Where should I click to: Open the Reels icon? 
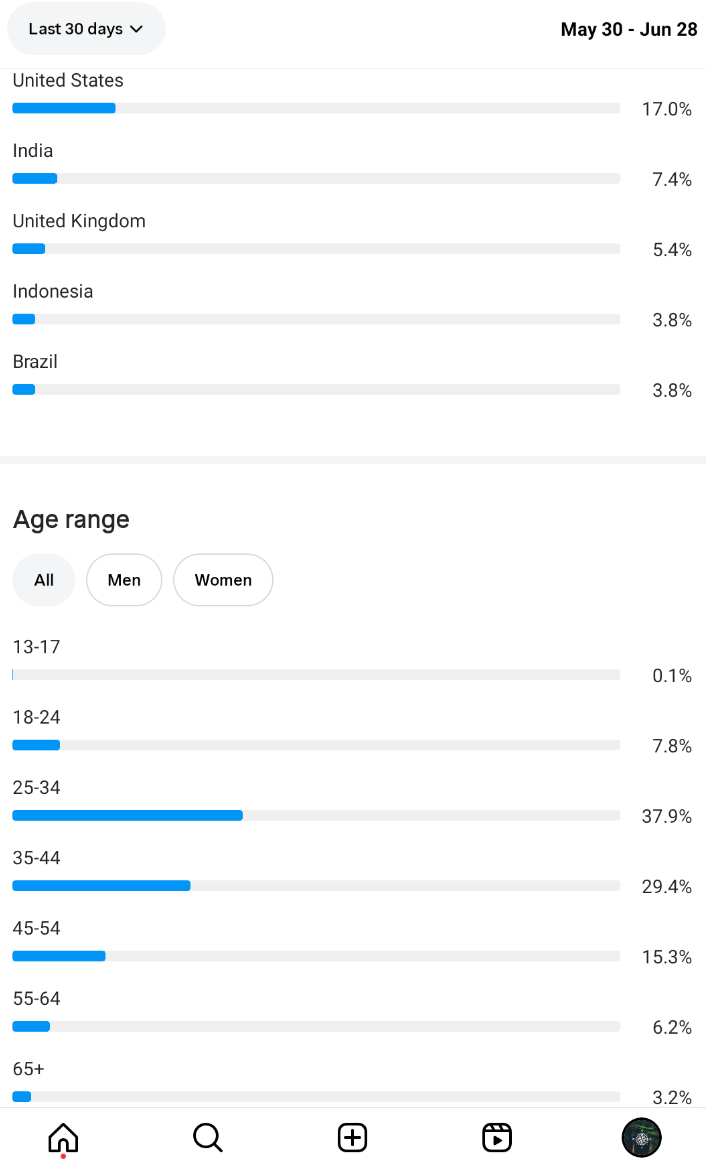(497, 1138)
